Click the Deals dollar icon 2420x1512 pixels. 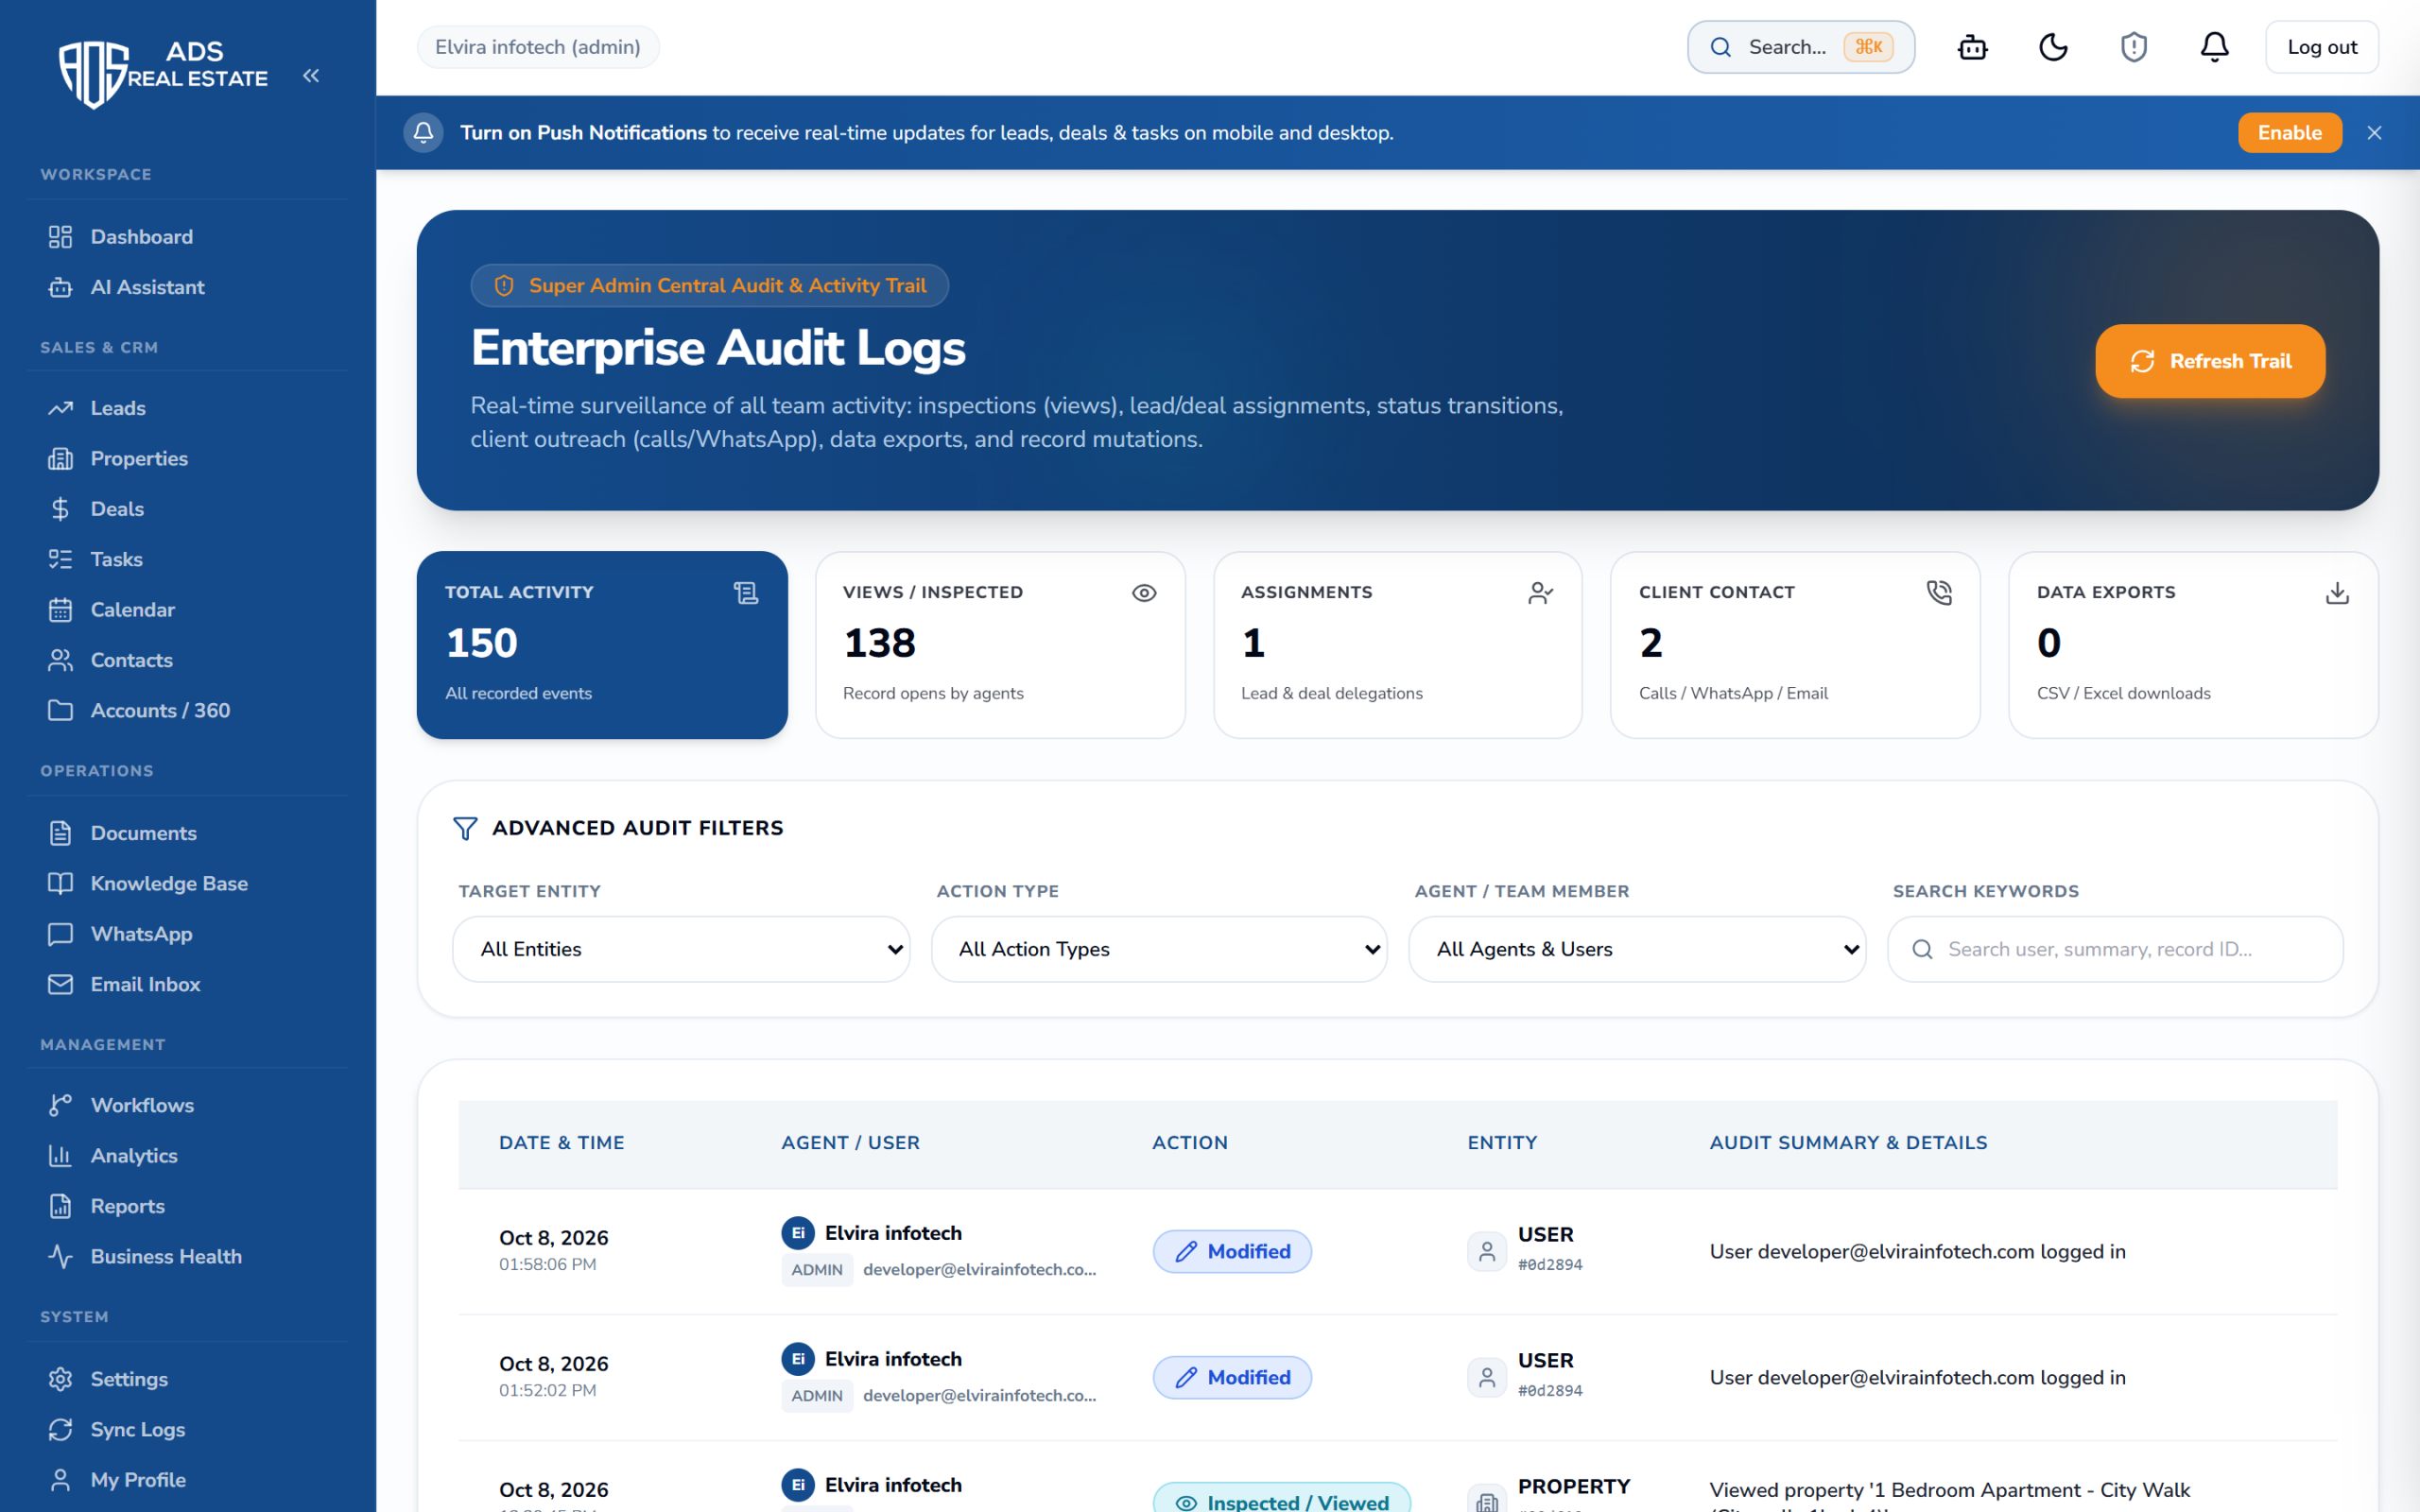tap(60, 509)
